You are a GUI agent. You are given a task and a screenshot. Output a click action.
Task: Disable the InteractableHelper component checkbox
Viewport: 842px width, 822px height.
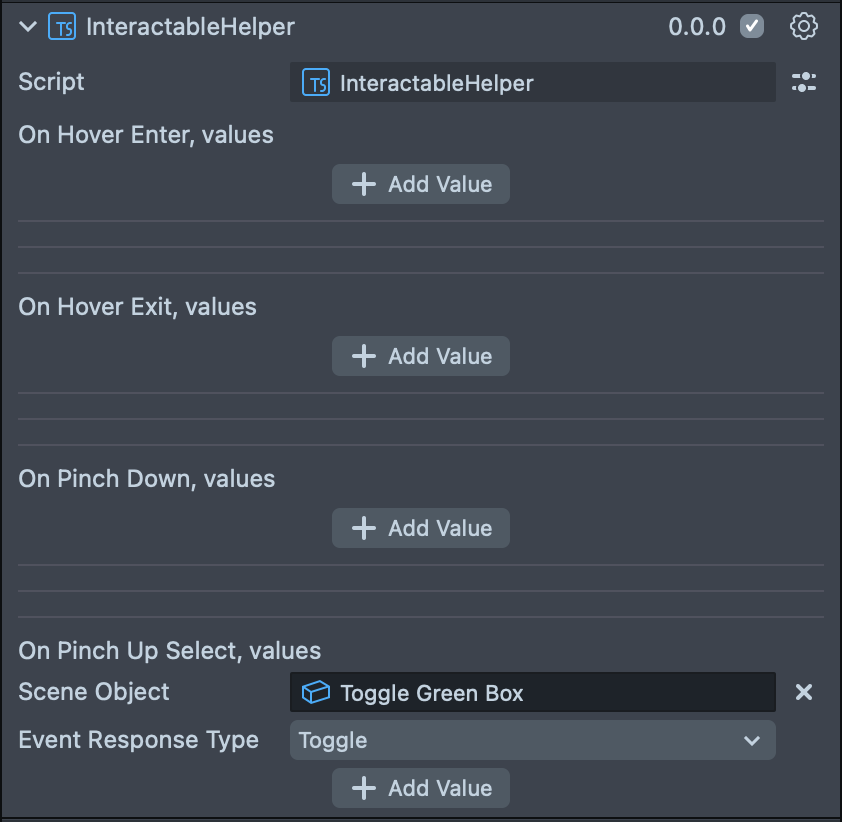(x=752, y=27)
